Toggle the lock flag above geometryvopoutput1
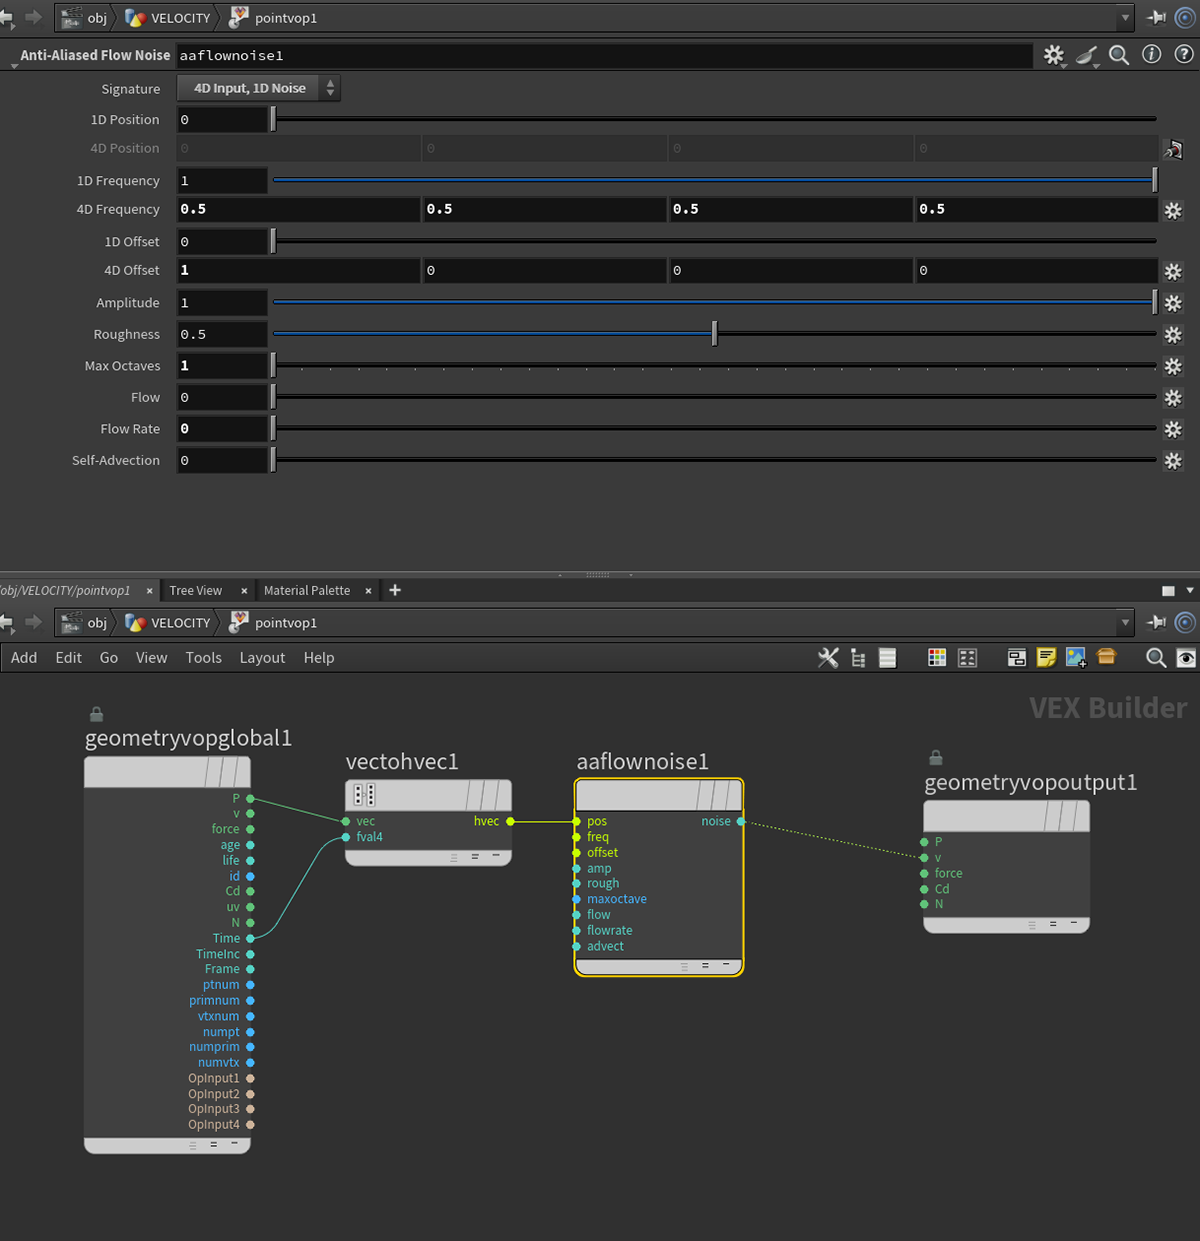This screenshot has width=1200, height=1241. point(936,758)
